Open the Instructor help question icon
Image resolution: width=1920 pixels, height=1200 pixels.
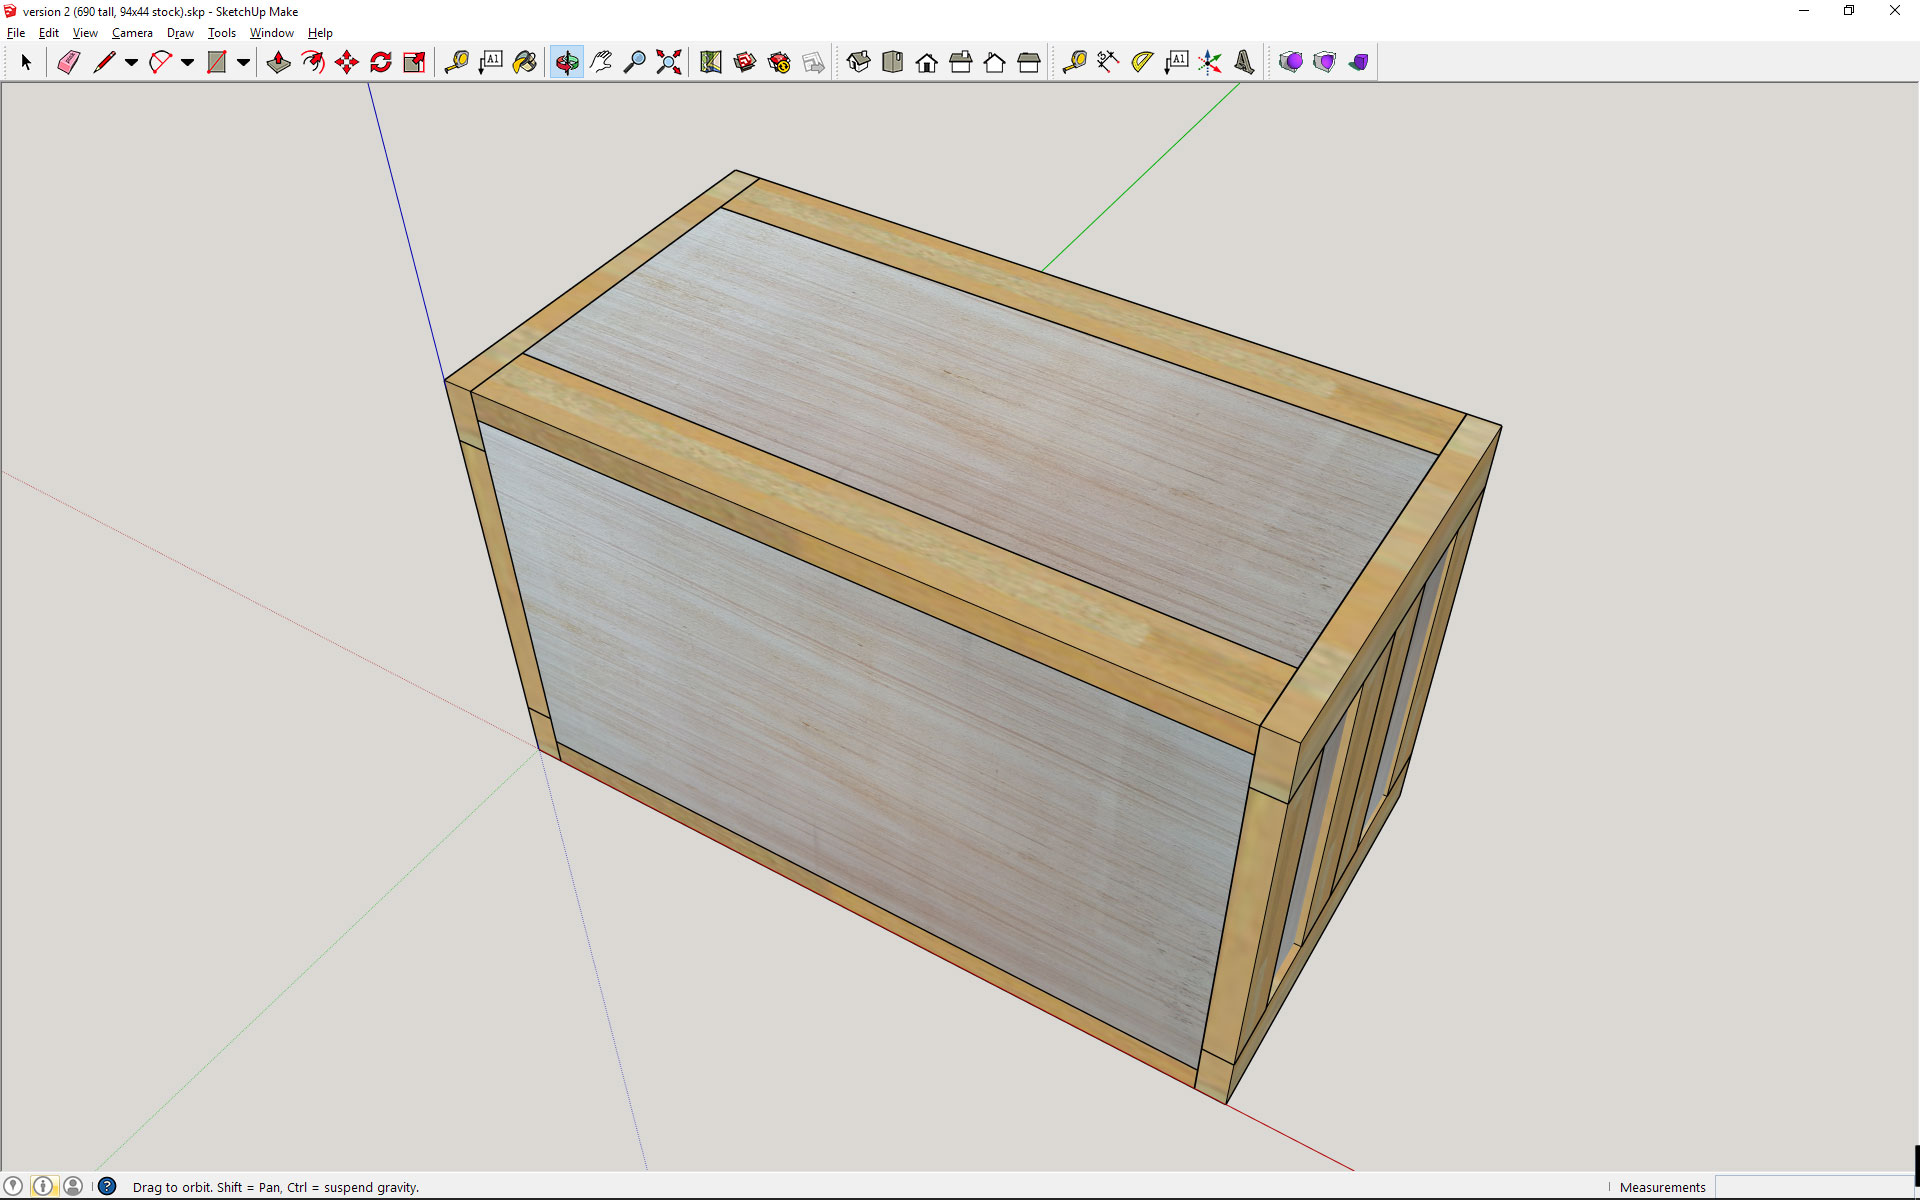[107, 1186]
